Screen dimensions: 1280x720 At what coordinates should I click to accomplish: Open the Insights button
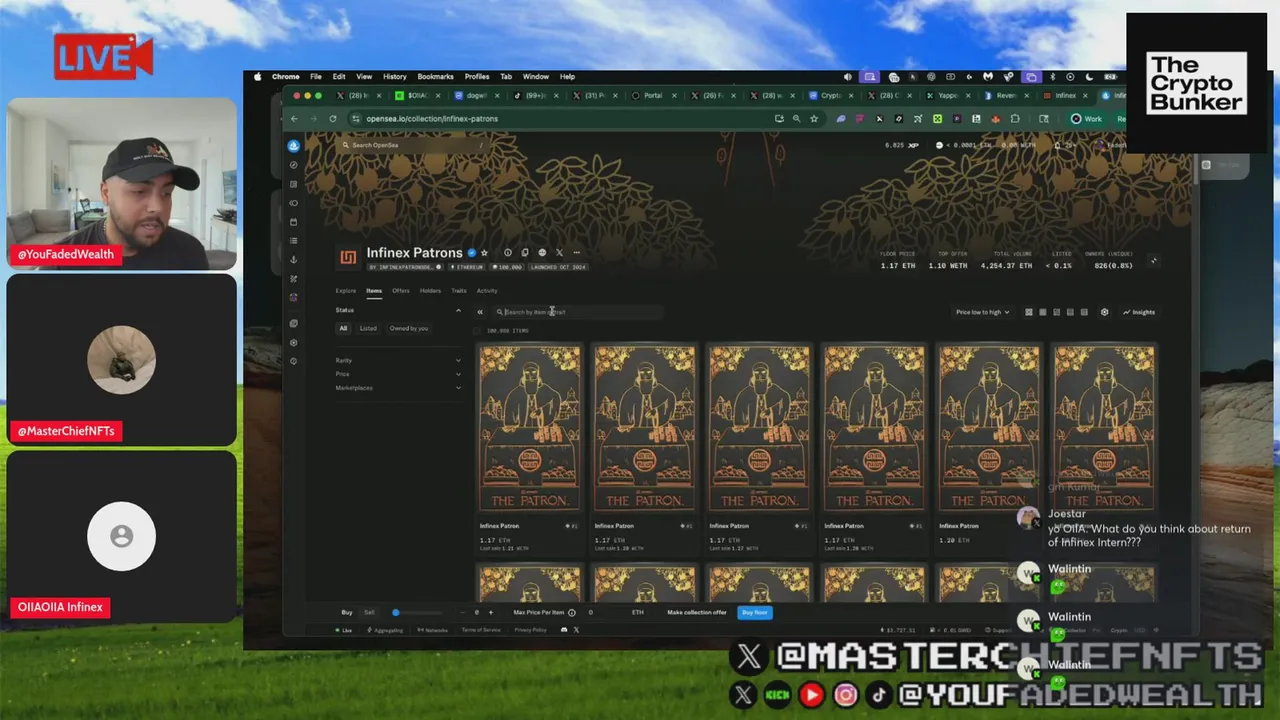pyautogui.click(x=1139, y=312)
